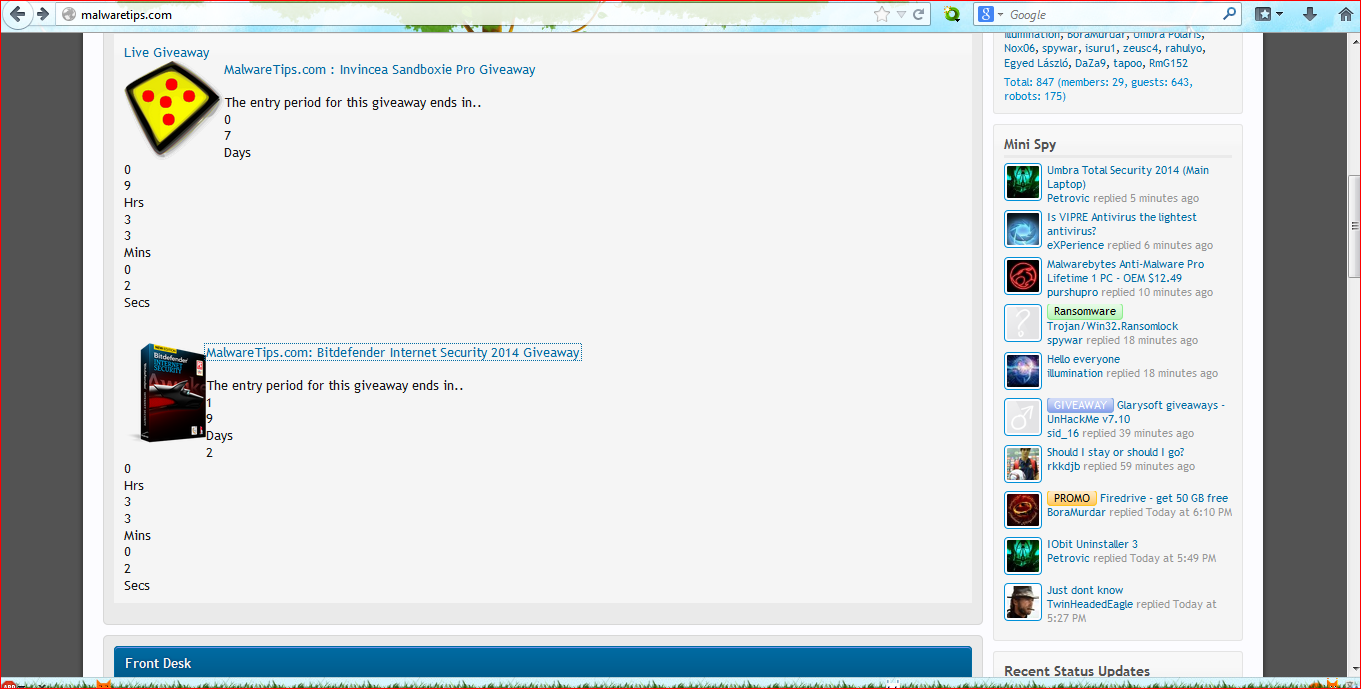Open online member Egyed László's profile

pyautogui.click(x=1036, y=63)
